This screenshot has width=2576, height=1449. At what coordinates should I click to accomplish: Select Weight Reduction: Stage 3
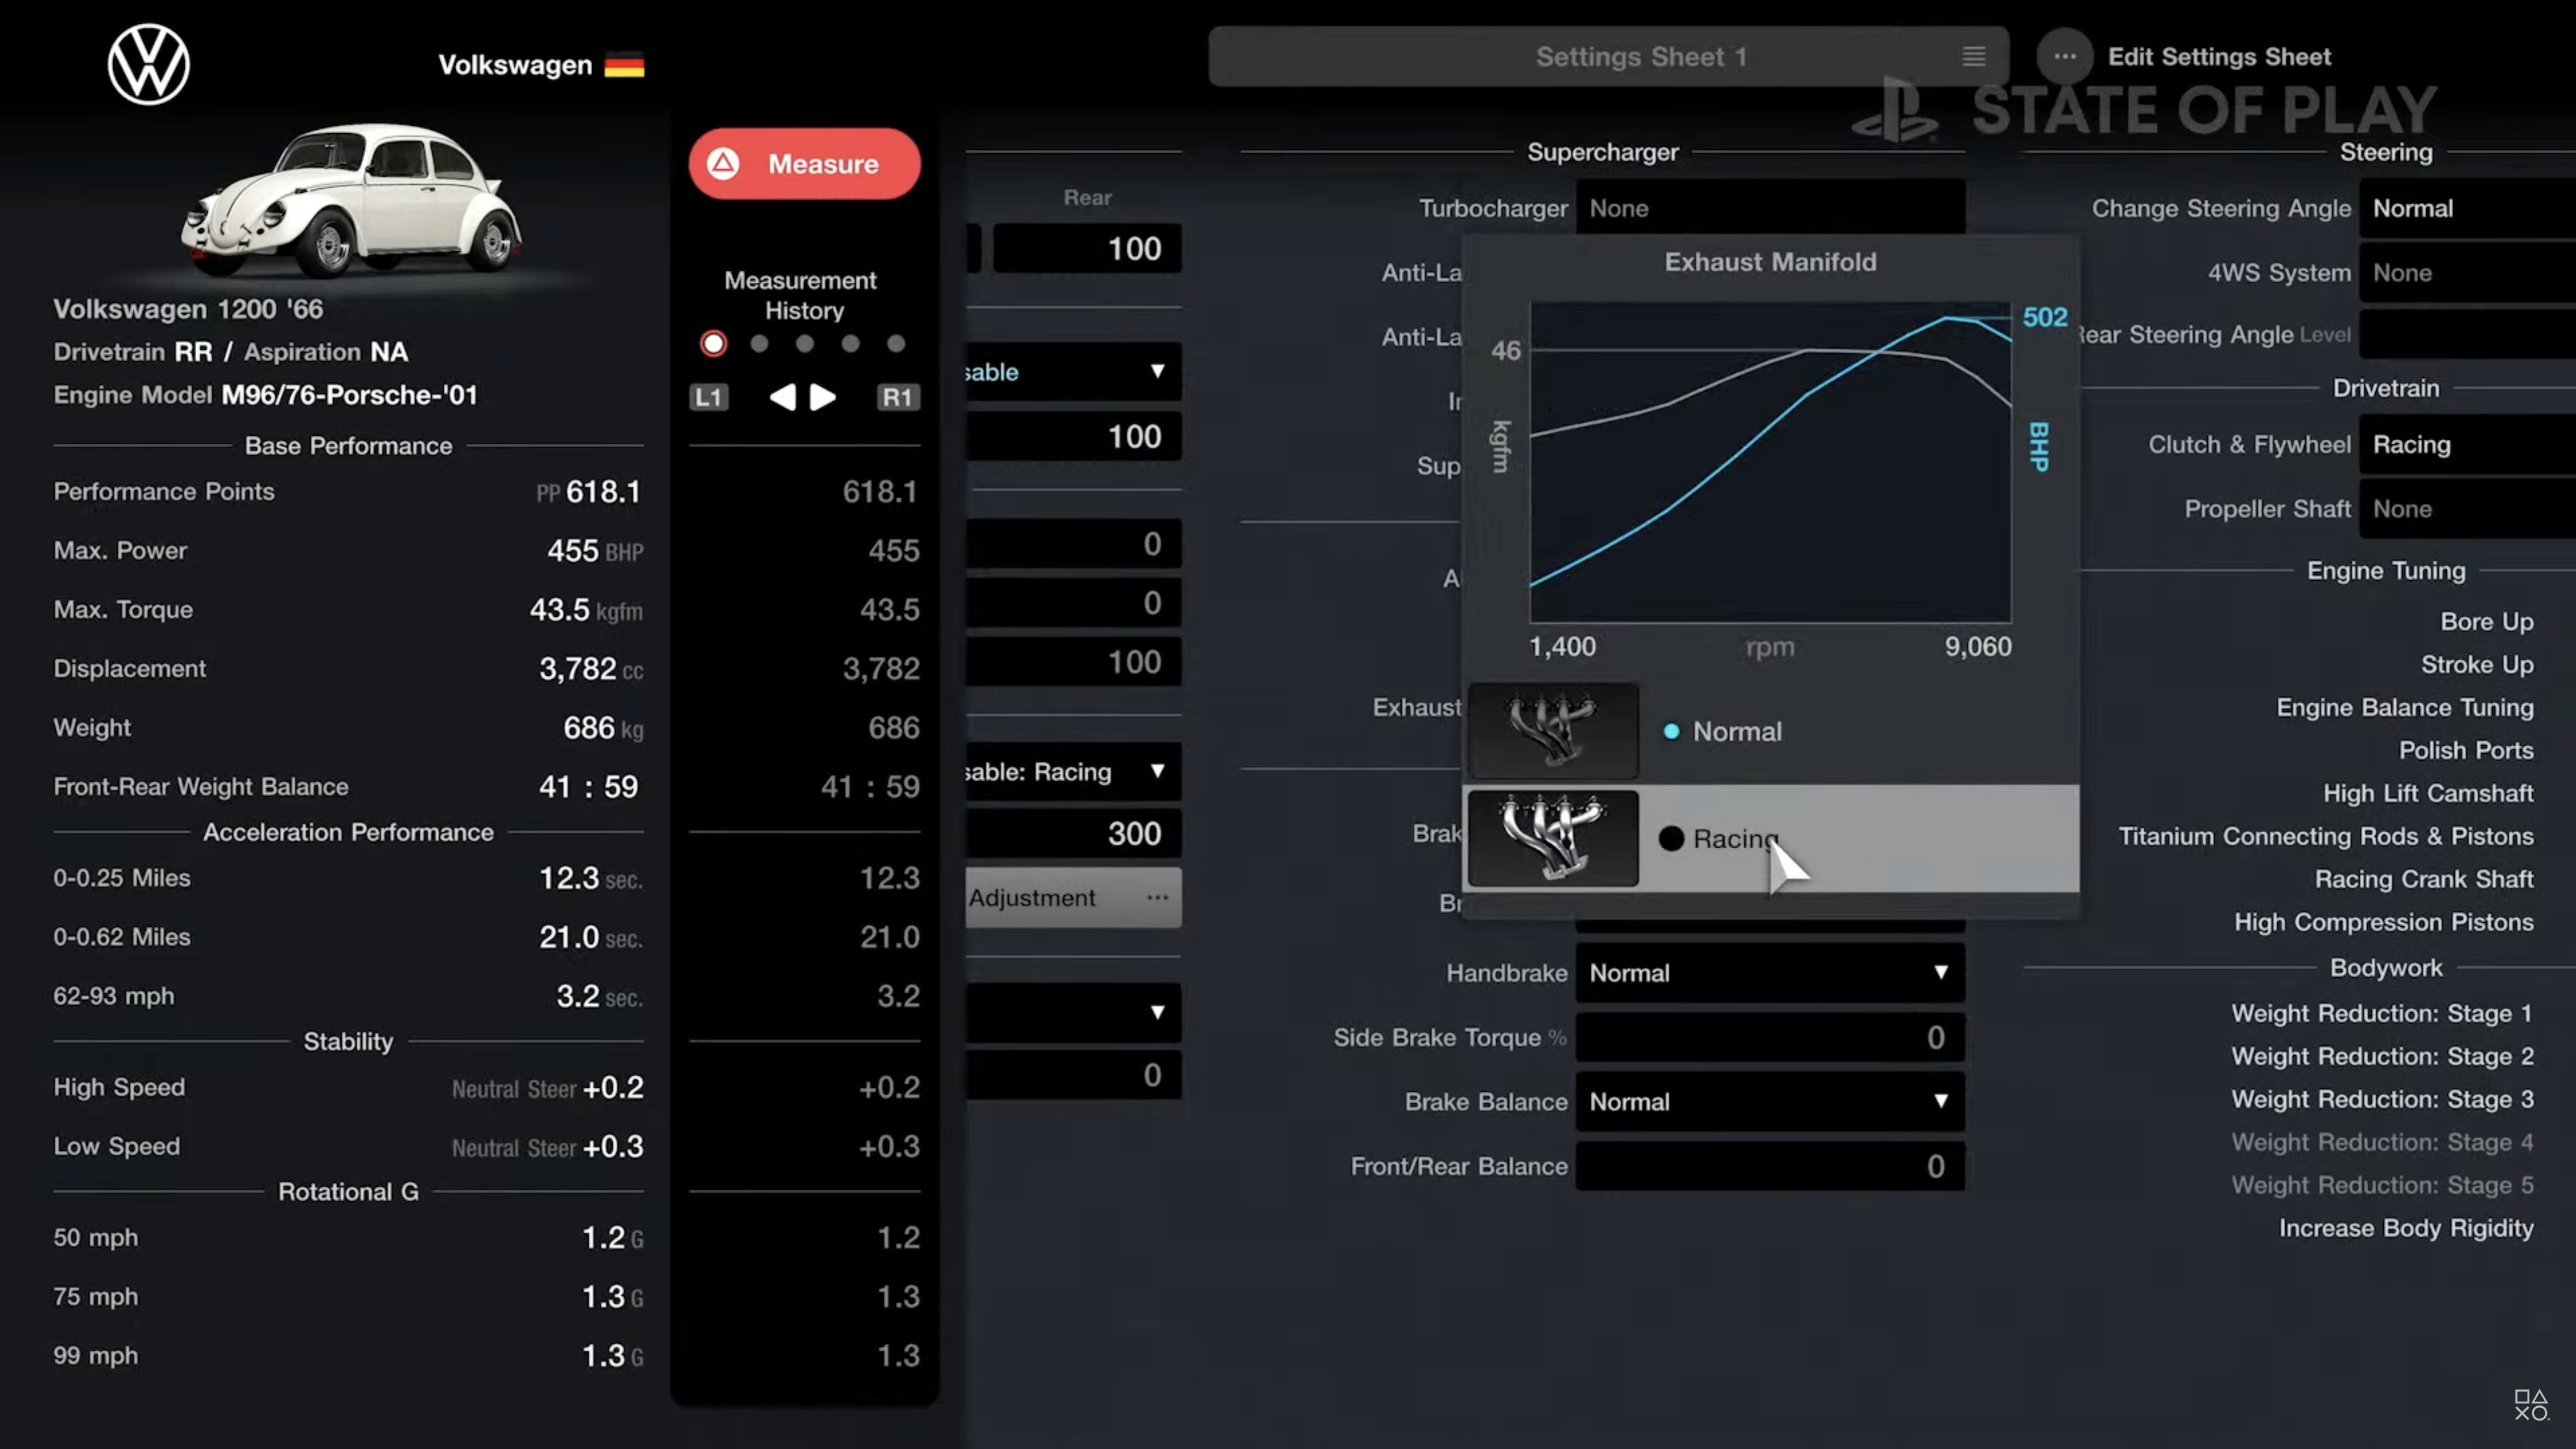(2382, 1099)
